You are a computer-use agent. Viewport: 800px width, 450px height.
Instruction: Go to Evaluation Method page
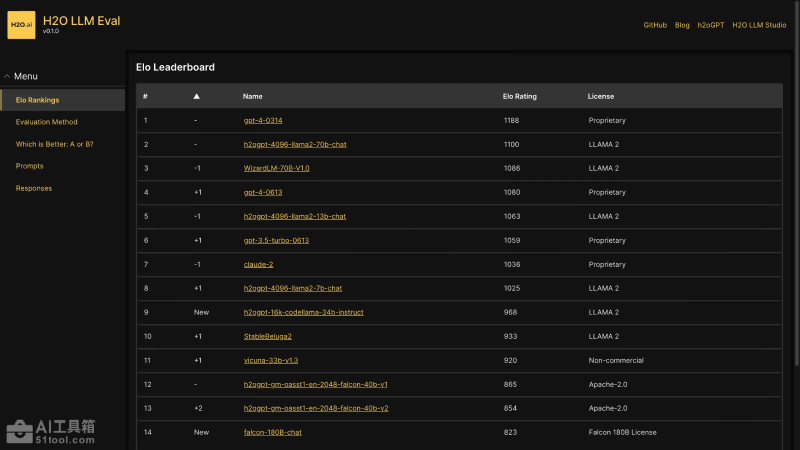coord(46,122)
